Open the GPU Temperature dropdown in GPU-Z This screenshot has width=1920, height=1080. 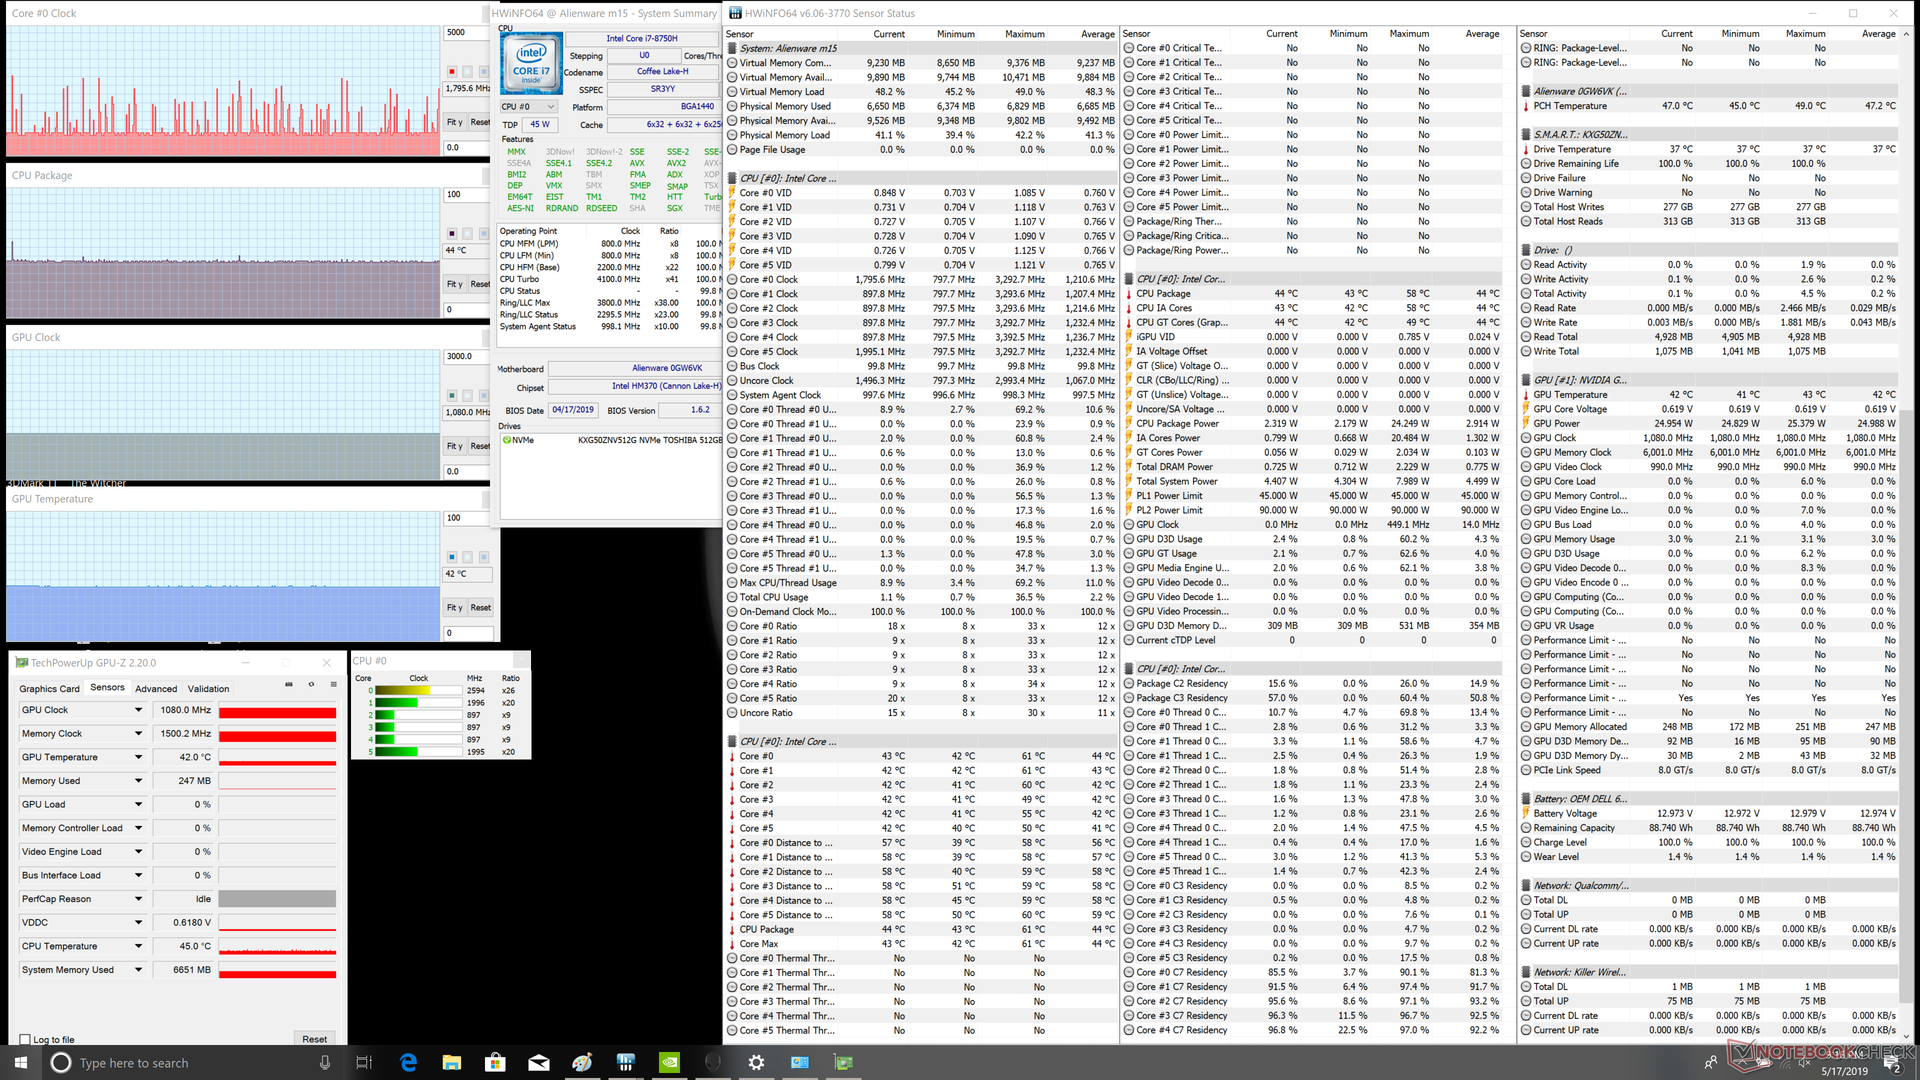click(138, 757)
